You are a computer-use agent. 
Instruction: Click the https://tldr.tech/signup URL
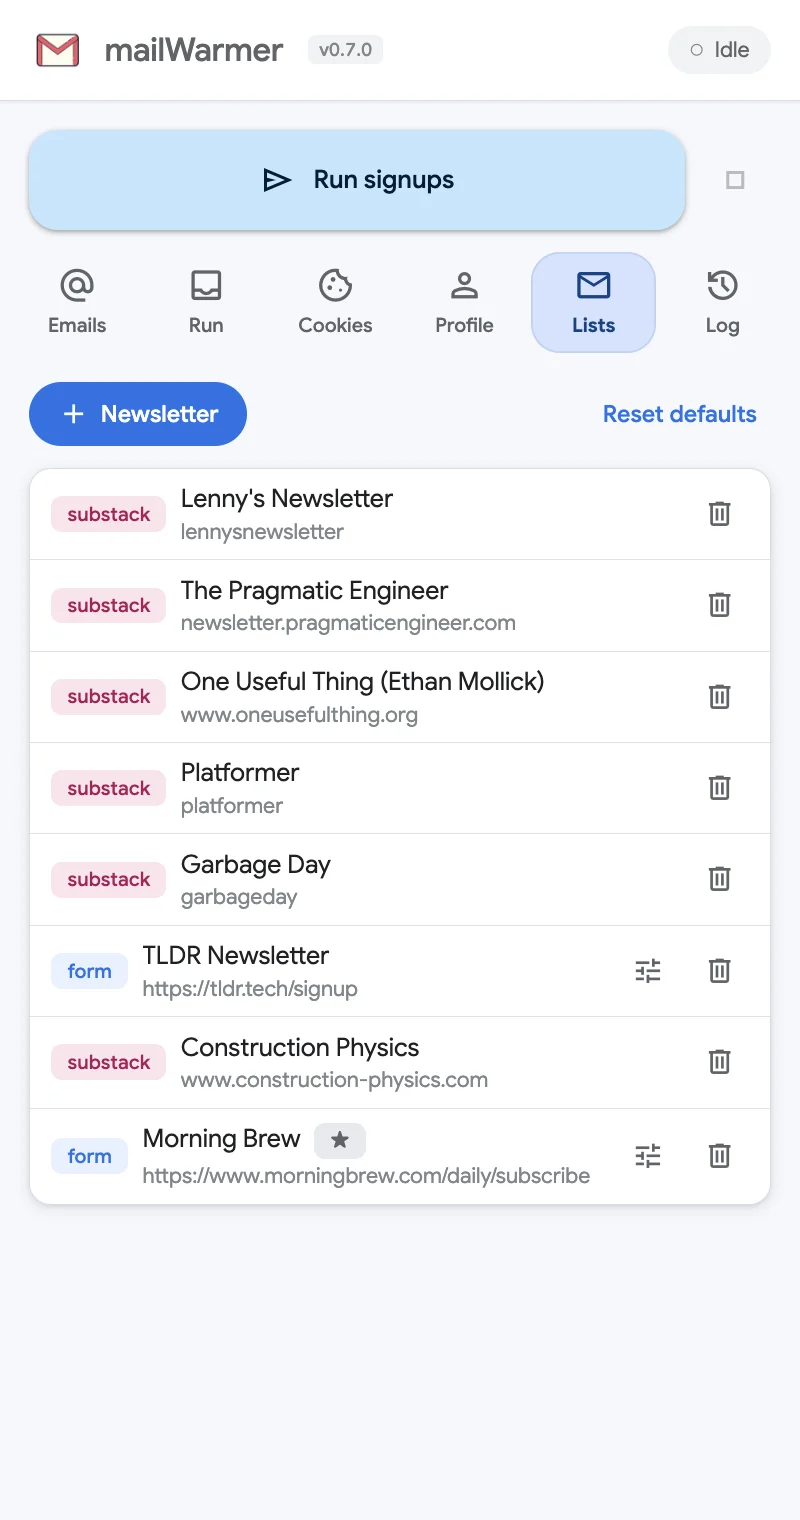[x=250, y=989]
